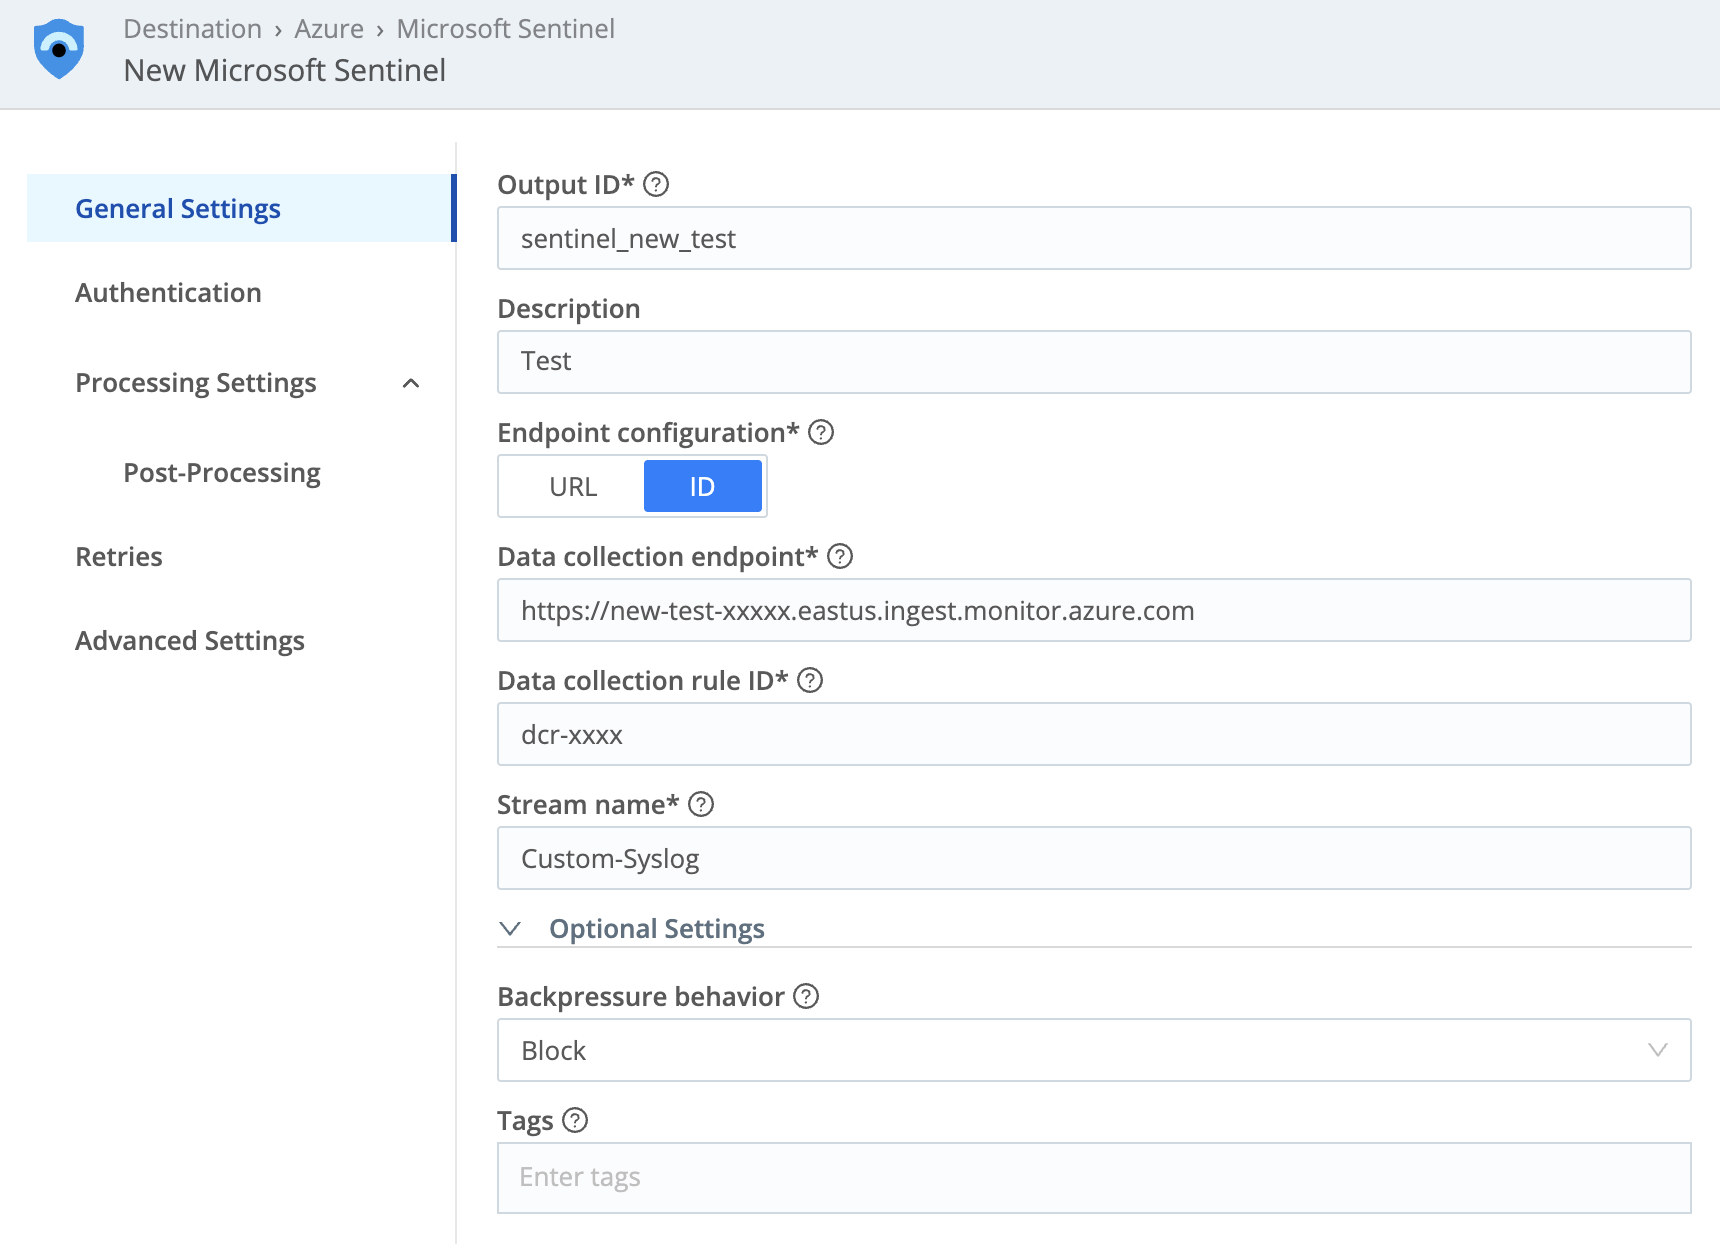Screen dimensions: 1720x1252
Task: Open the Output ID help tooltip
Action: click(x=658, y=184)
